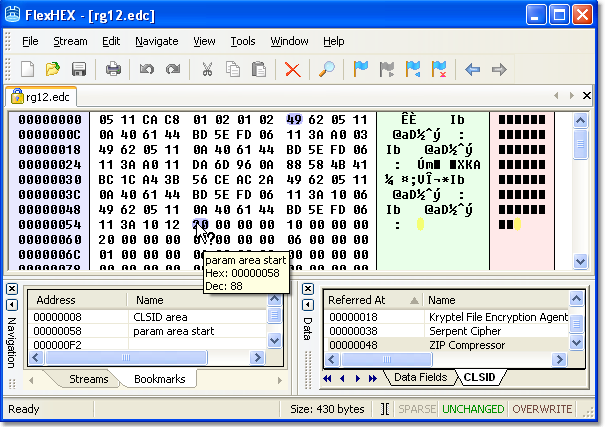The width and height of the screenshot is (605, 430).
Task: Sort bookmarks by the Name column header
Action: pos(197,300)
